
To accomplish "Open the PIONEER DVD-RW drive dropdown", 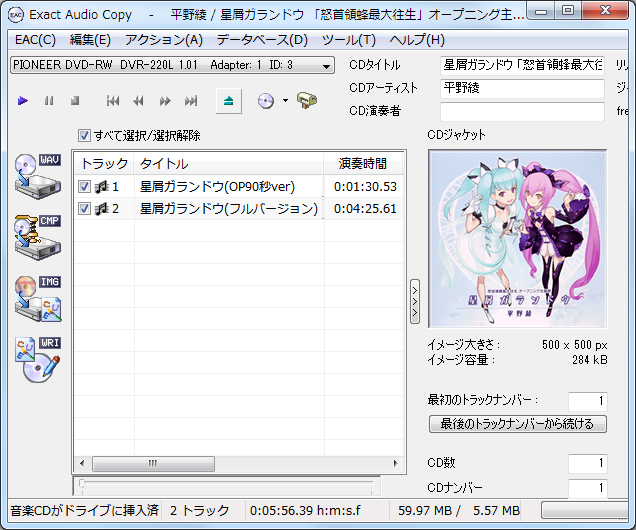I will click(171, 66).
